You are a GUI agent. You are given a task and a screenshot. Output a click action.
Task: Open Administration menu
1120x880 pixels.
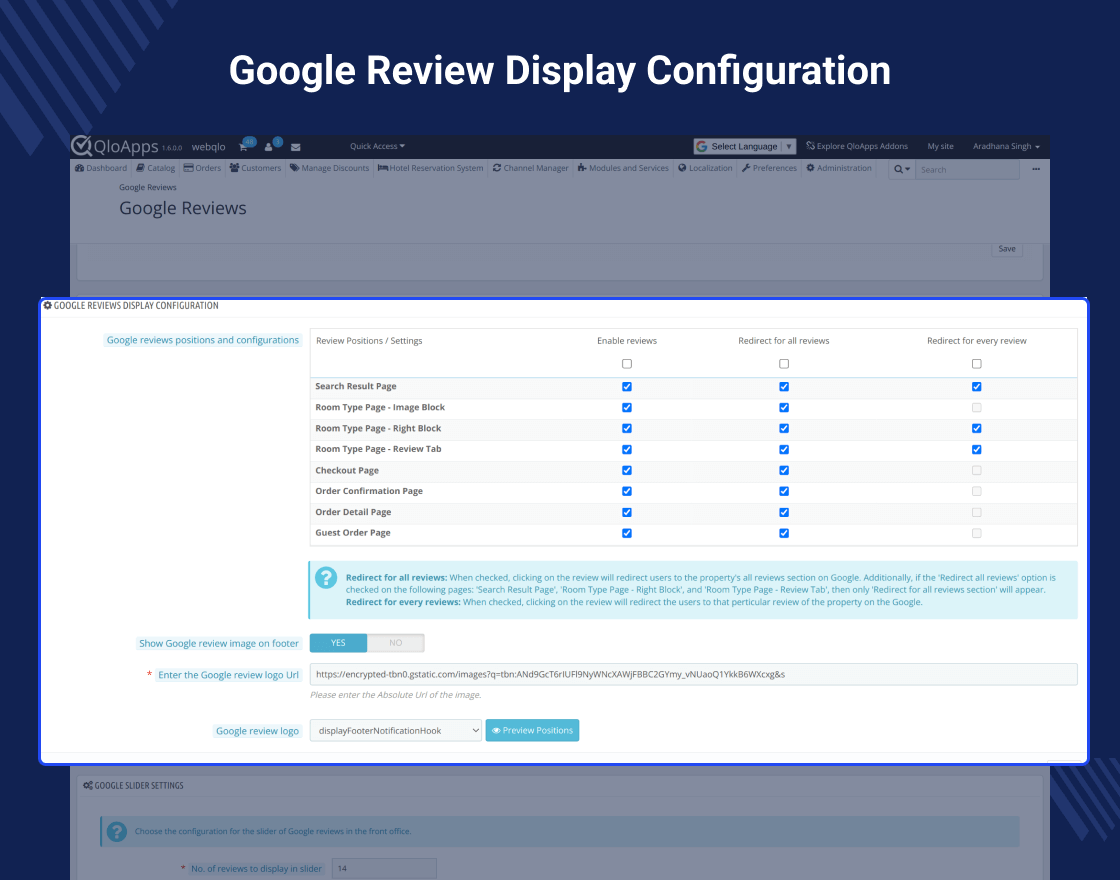pyautogui.click(x=839, y=168)
